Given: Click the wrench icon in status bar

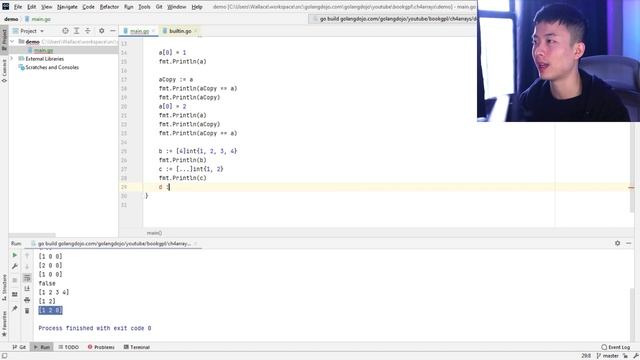Looking at the screenshot, I should [x=636, y=356].
